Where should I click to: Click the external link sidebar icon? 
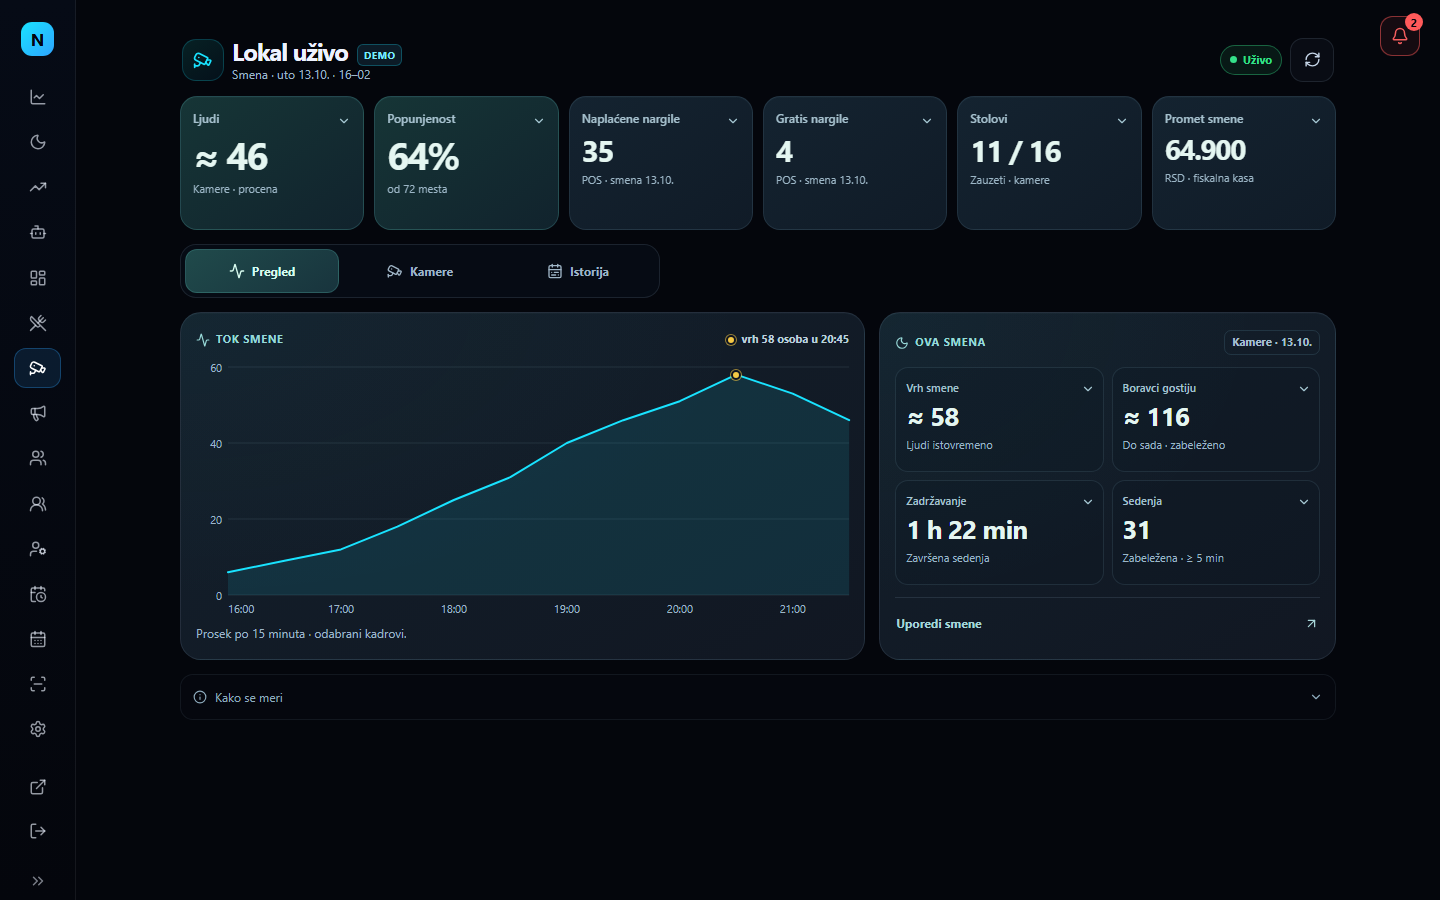tap(38, 787)
